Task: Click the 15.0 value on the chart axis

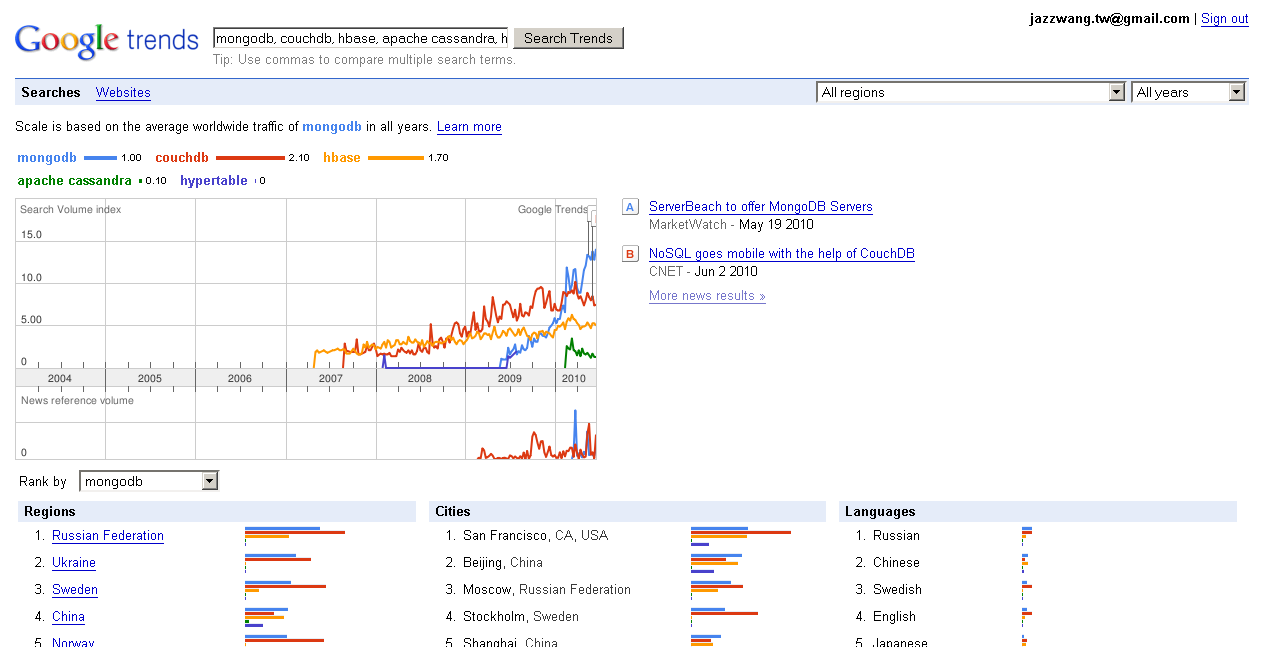Action: click(31, 235)
